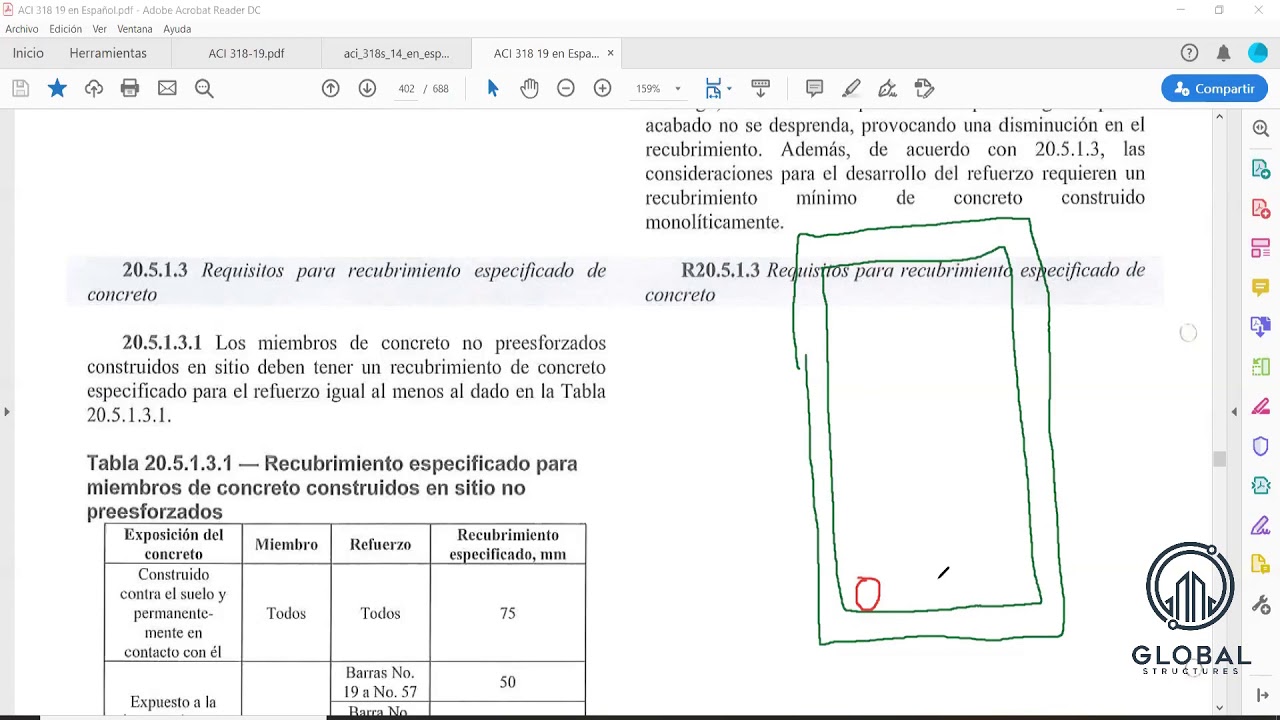
Task: Open the Edición menu
Action: [66, 29]
